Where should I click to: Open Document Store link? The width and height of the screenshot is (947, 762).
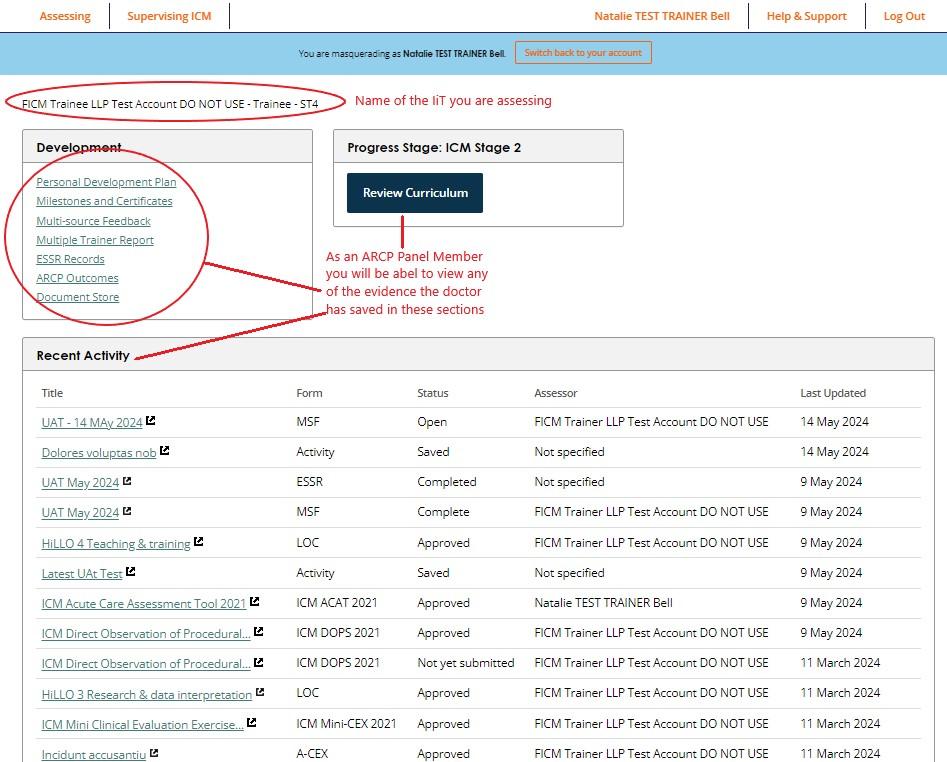coord(77,297)
